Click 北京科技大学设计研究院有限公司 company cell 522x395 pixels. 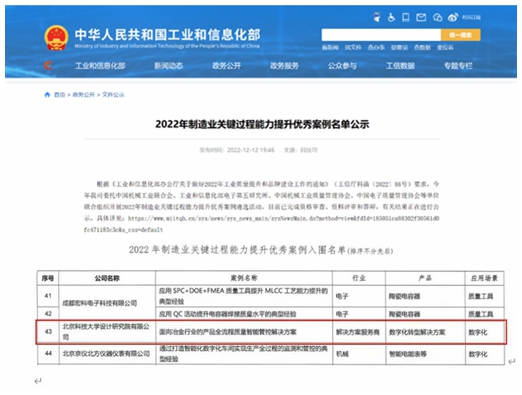click(x=107, y=332)
